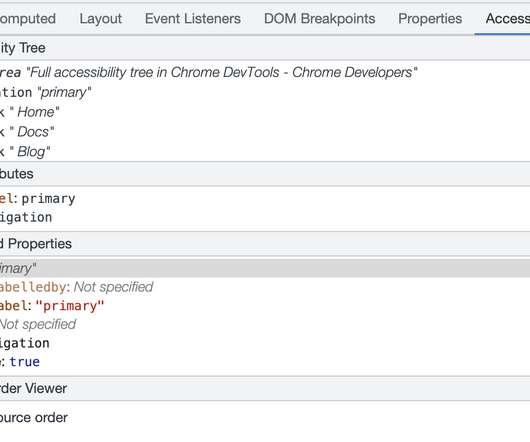
Task: Switch to the Computed tab
Action: point(28,19)
